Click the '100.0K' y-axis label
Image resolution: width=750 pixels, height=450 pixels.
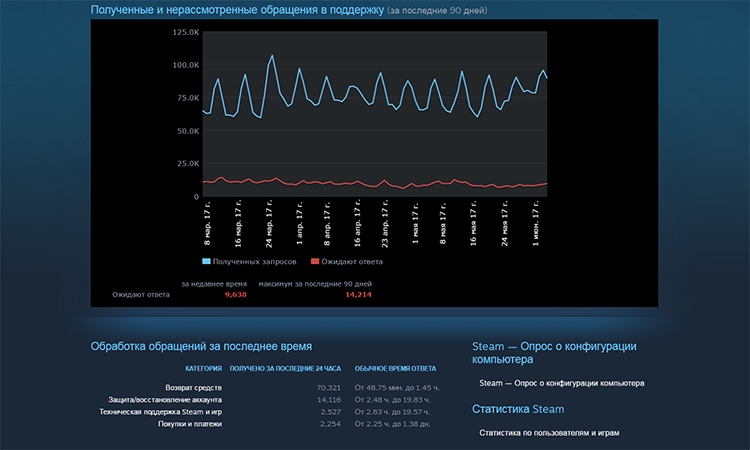(x=186, y=65)
